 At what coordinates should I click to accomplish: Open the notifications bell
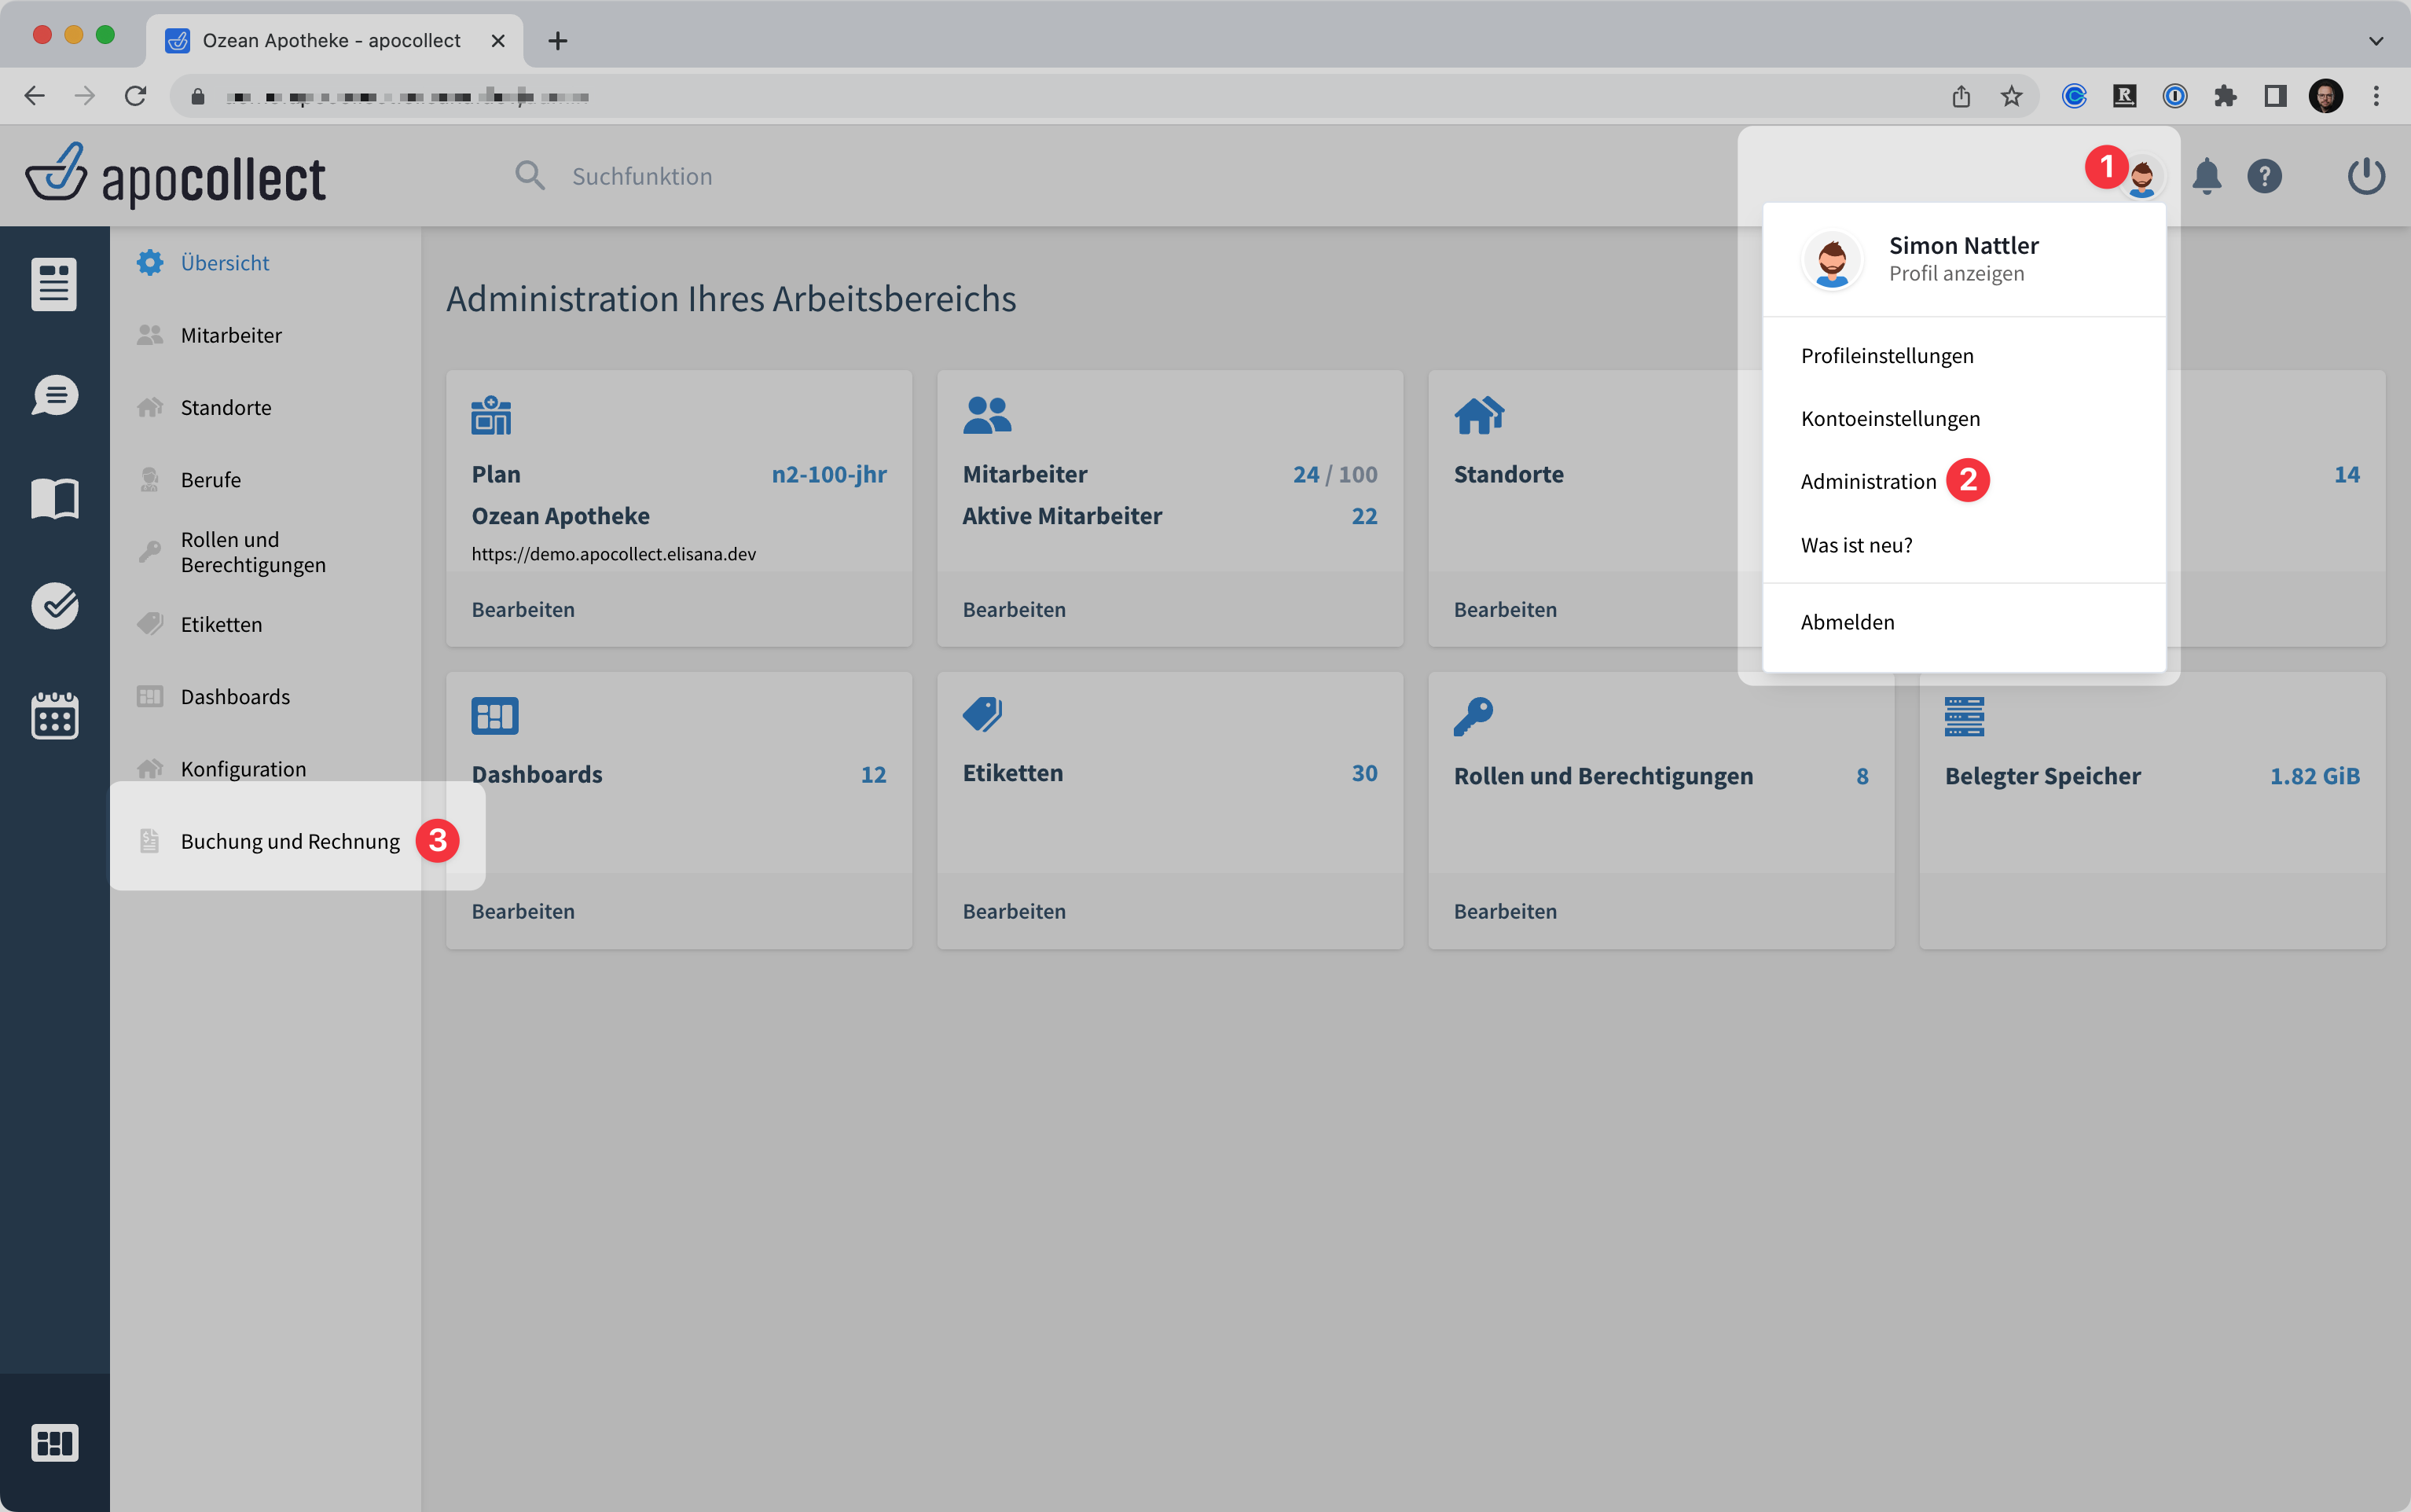2206,176
